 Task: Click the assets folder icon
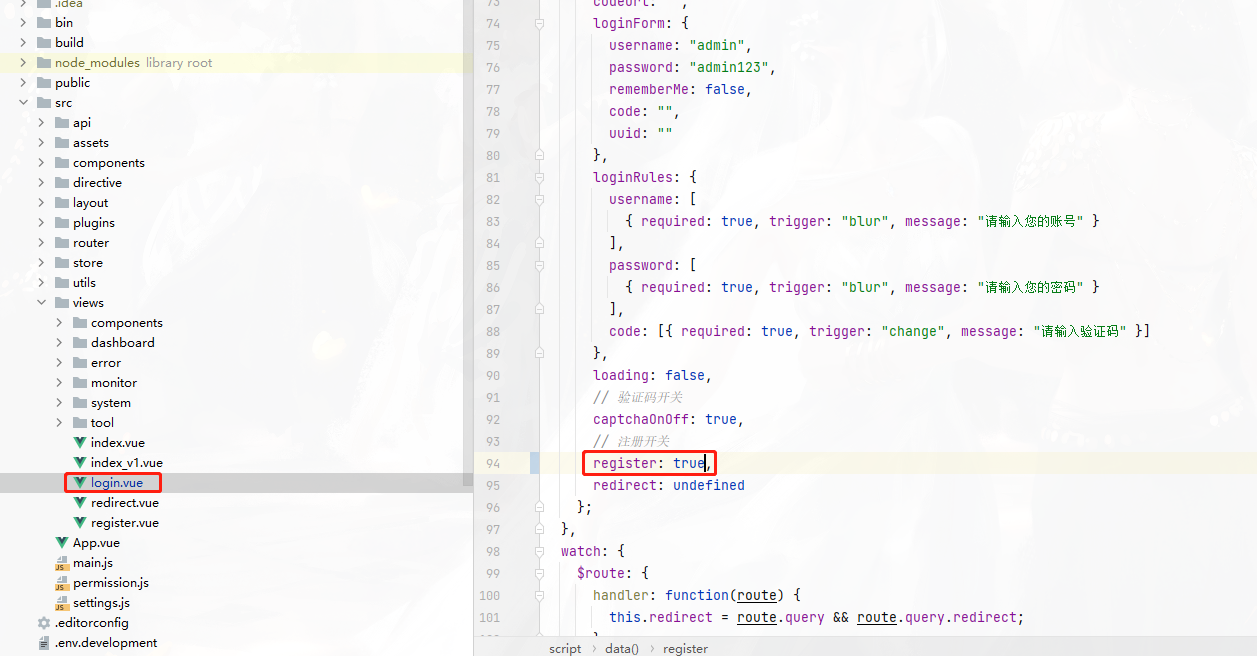(x=62, y=143)
